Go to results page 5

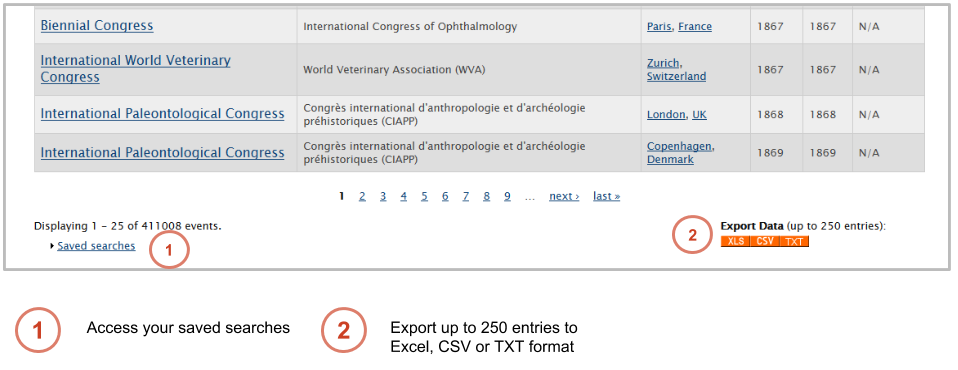[x=424, y=196]
